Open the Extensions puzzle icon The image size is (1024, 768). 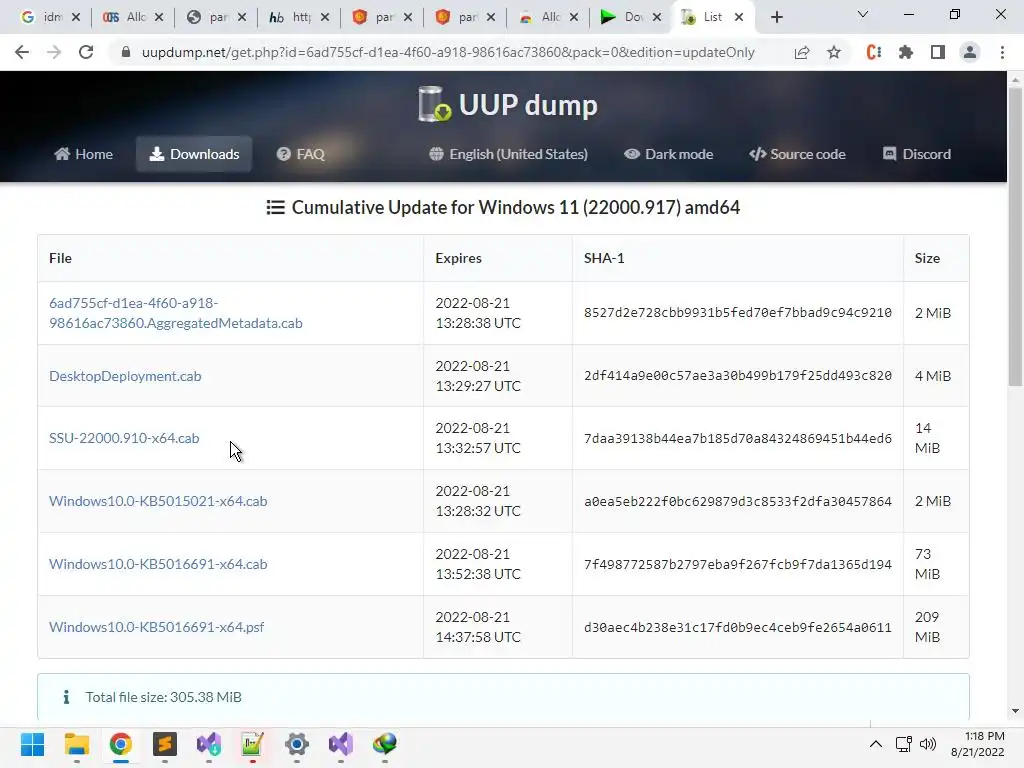[x=905, y=52]
